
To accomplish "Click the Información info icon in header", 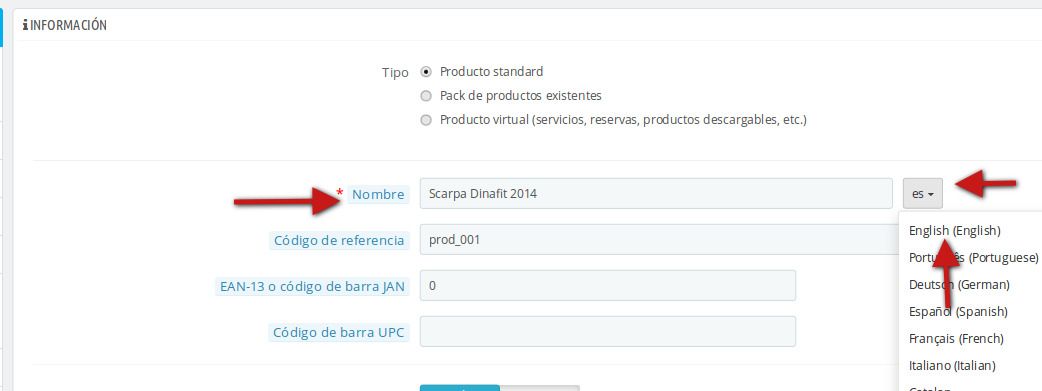I will pyautogui.click(x=25, y=25).
